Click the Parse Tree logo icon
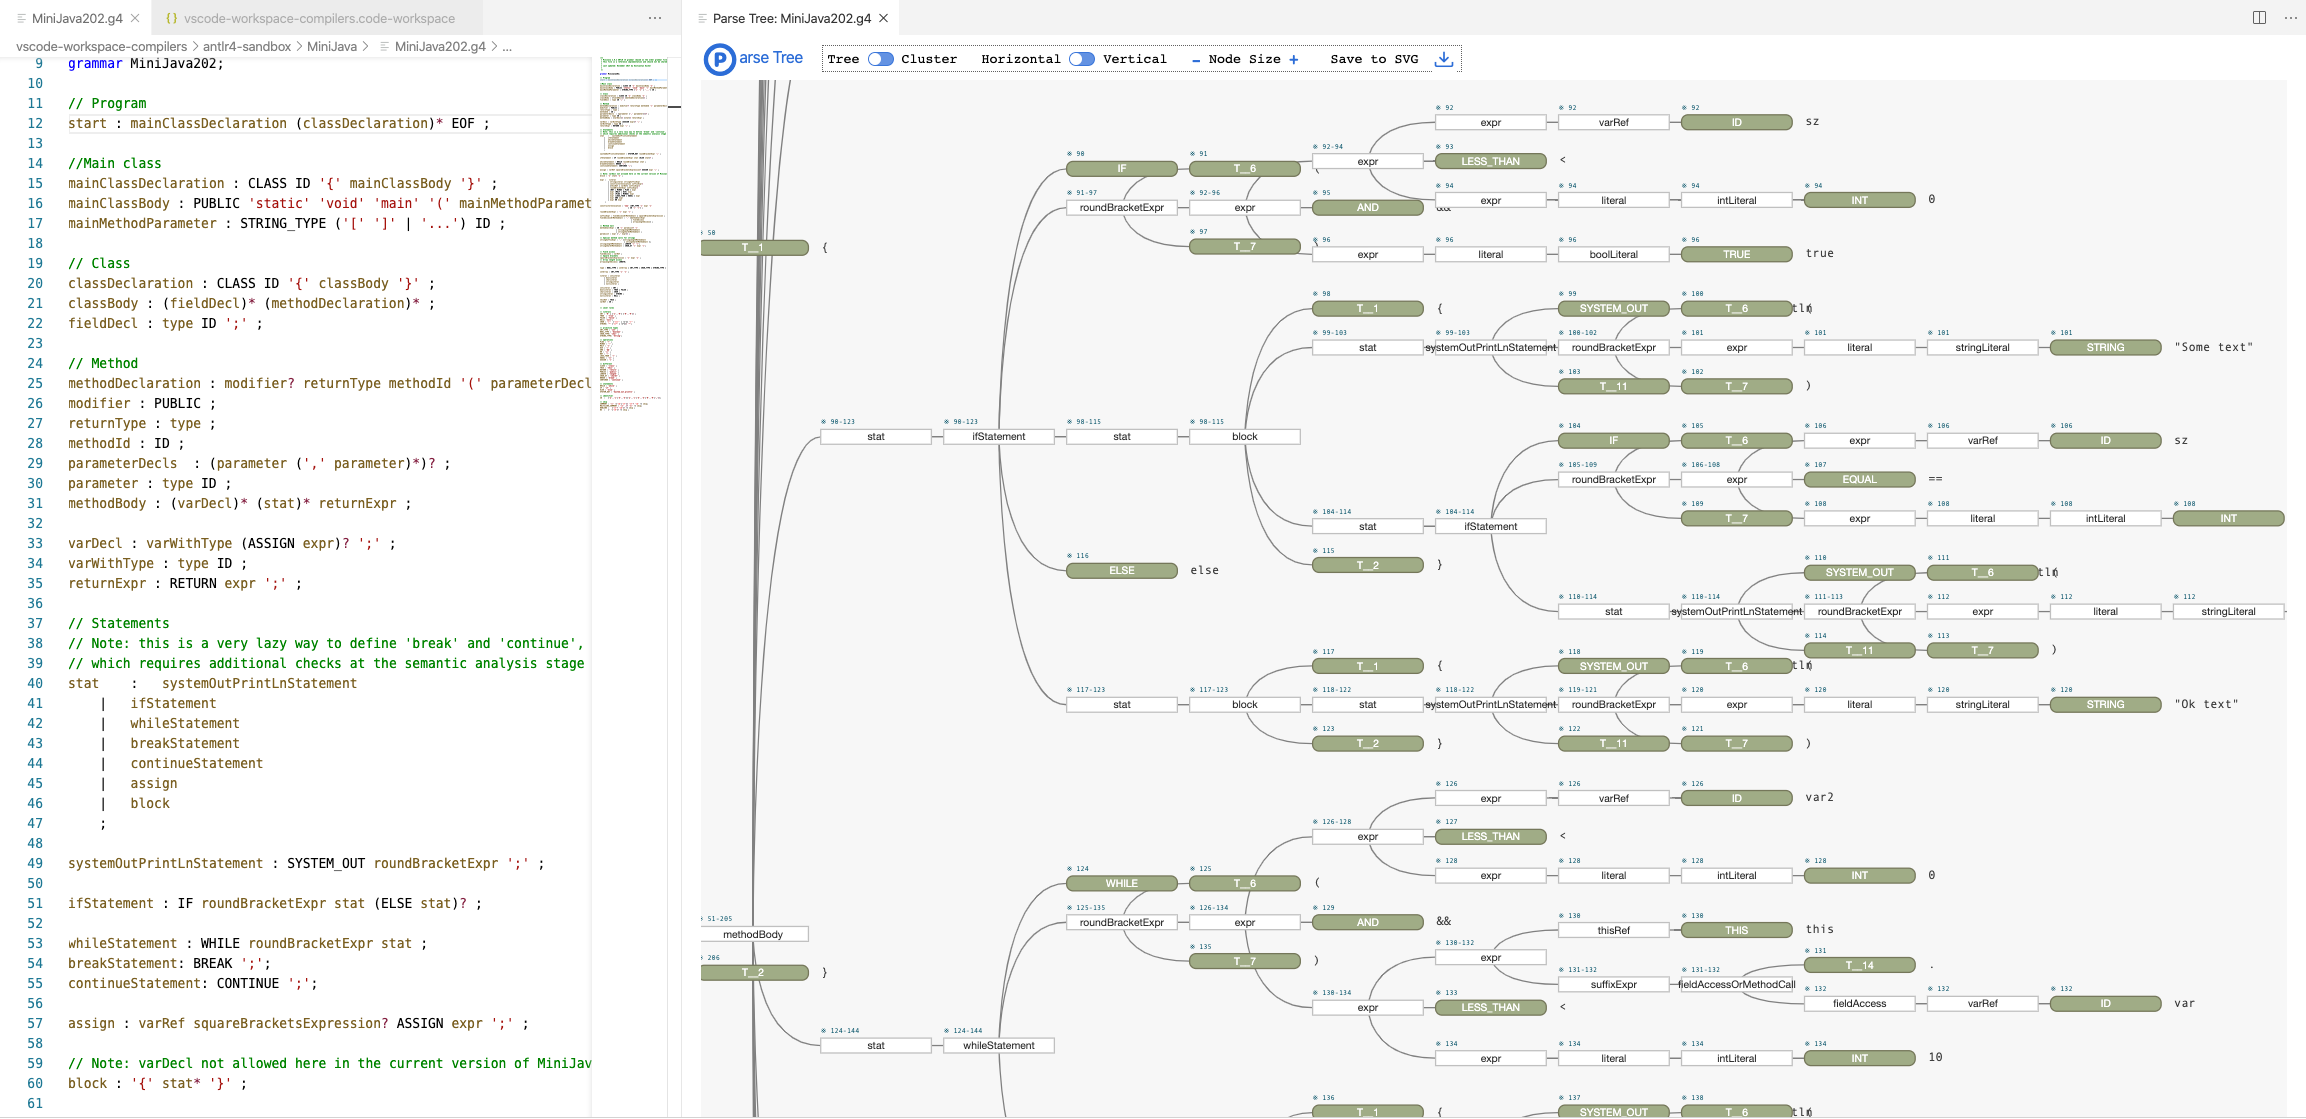 (x=719, y=60)
